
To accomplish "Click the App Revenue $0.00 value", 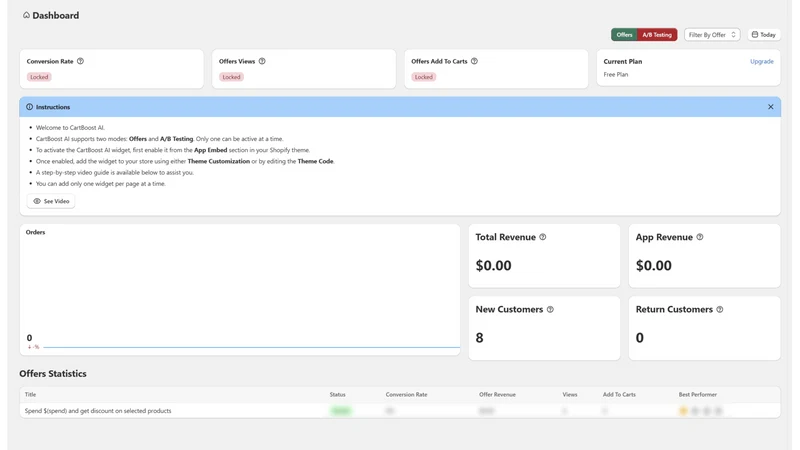I will [x=654, y=265].
